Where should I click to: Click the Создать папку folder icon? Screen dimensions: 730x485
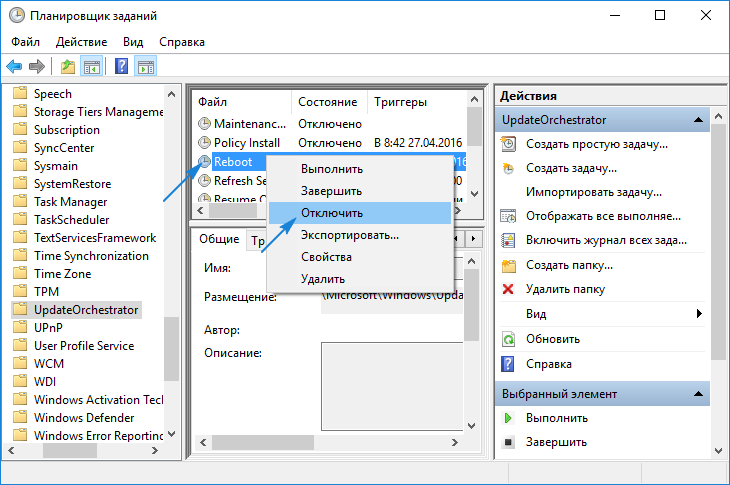coord(508,265)
